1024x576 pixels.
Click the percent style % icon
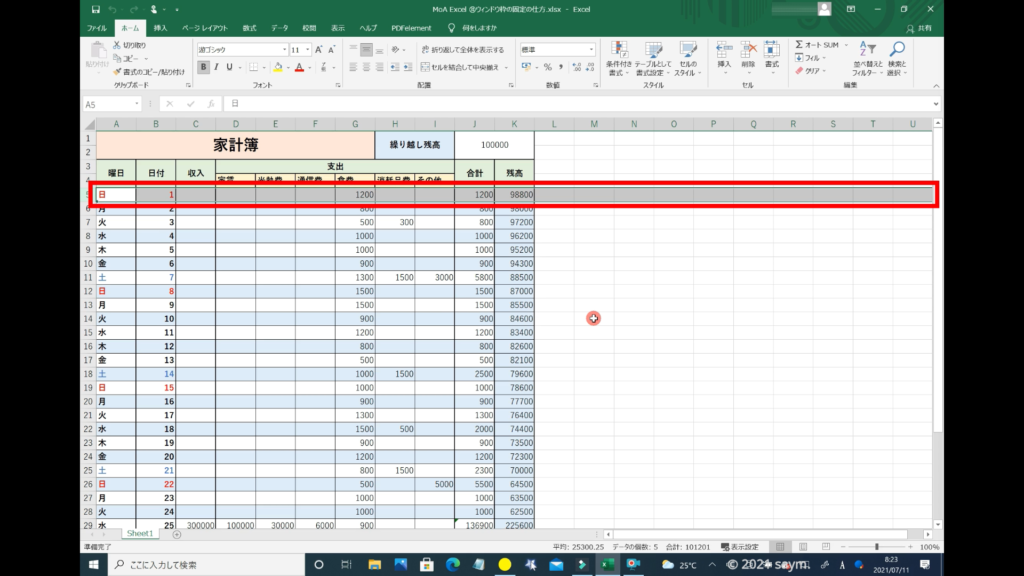(x=547, y=67)
